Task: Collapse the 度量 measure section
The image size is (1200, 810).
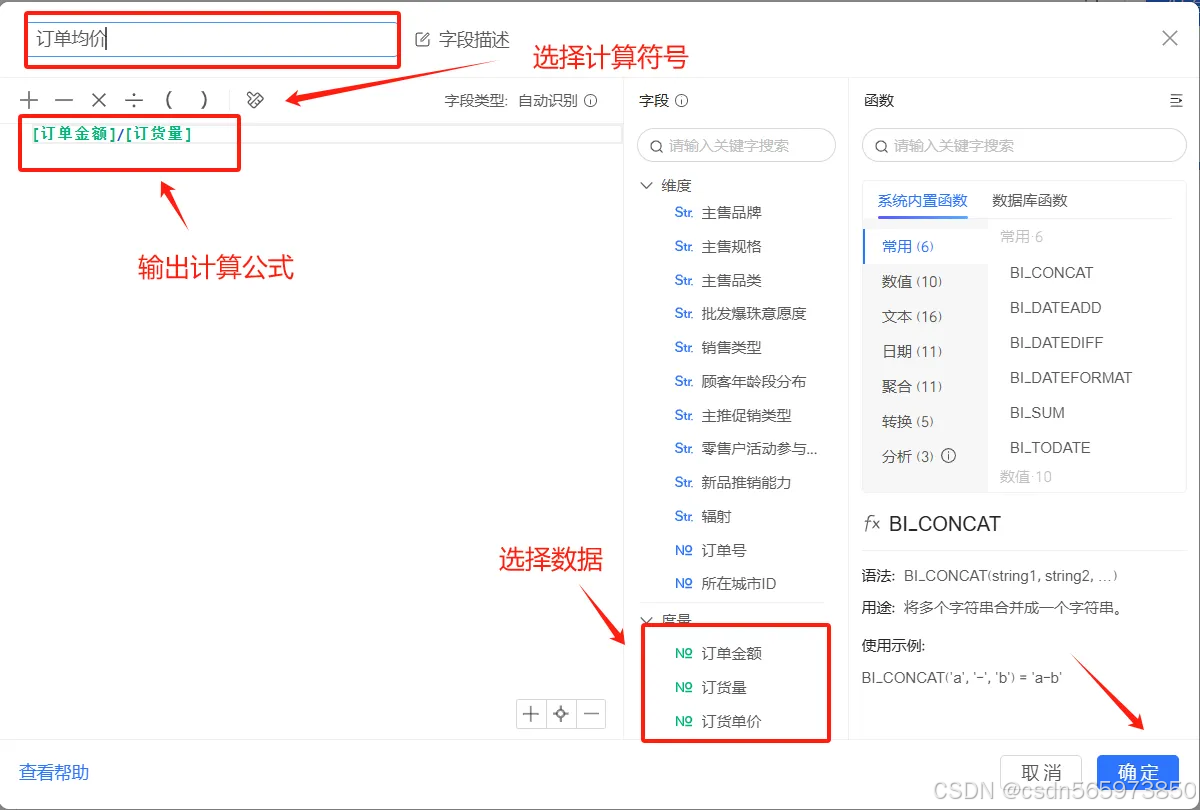Action: click(x=648, y=620)
